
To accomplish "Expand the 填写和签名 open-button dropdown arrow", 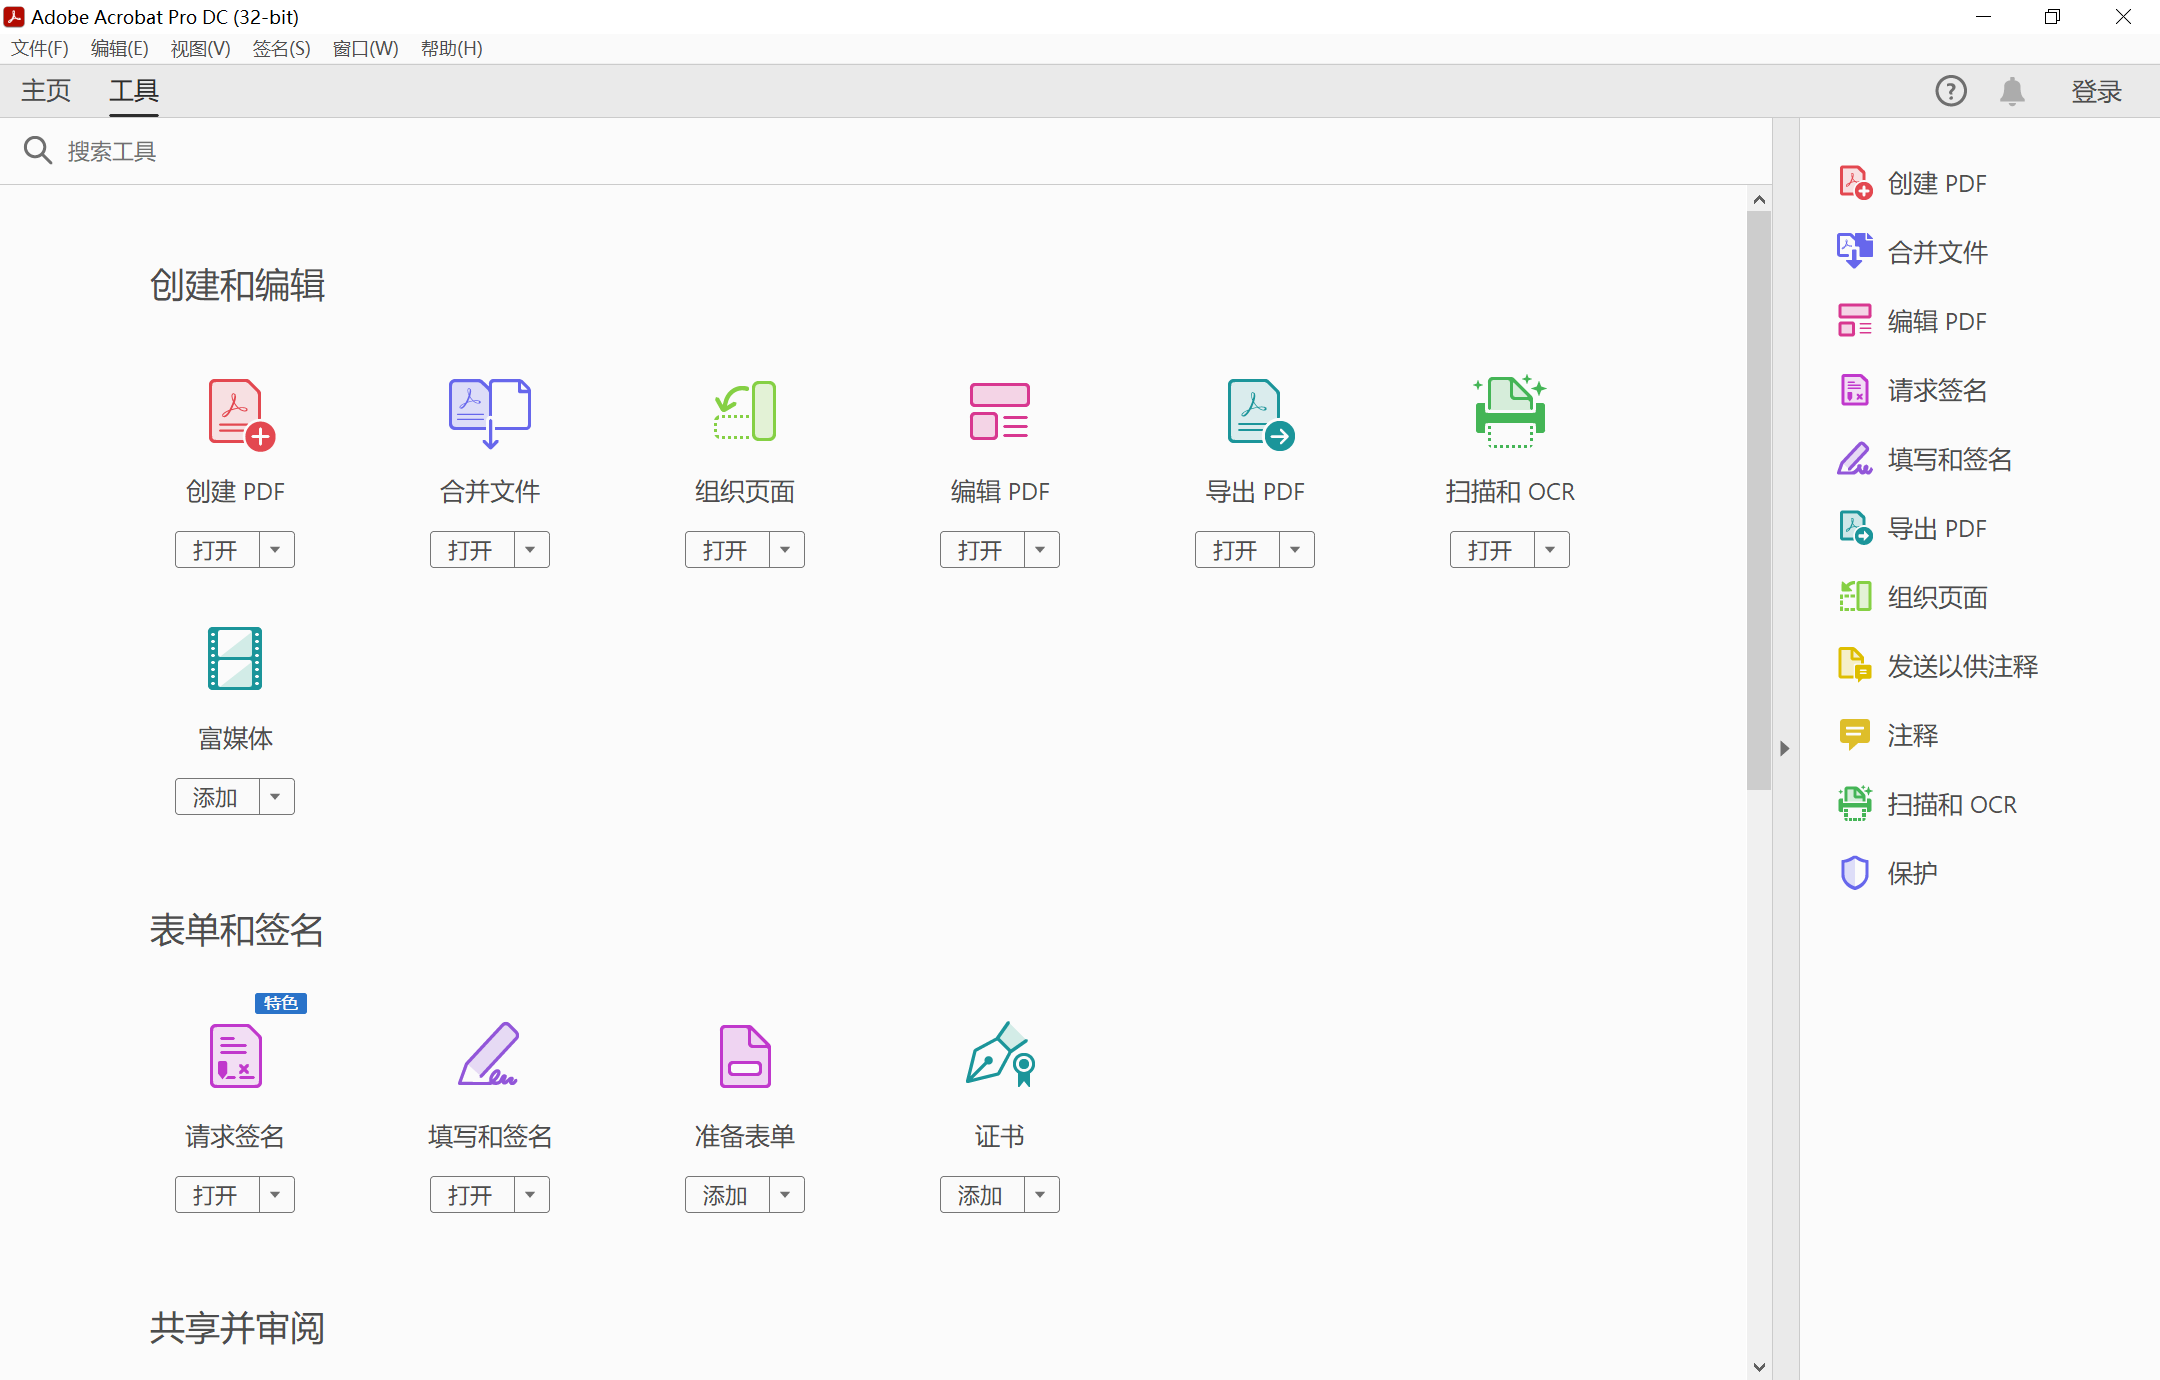I will click(x=531, y=1195).
